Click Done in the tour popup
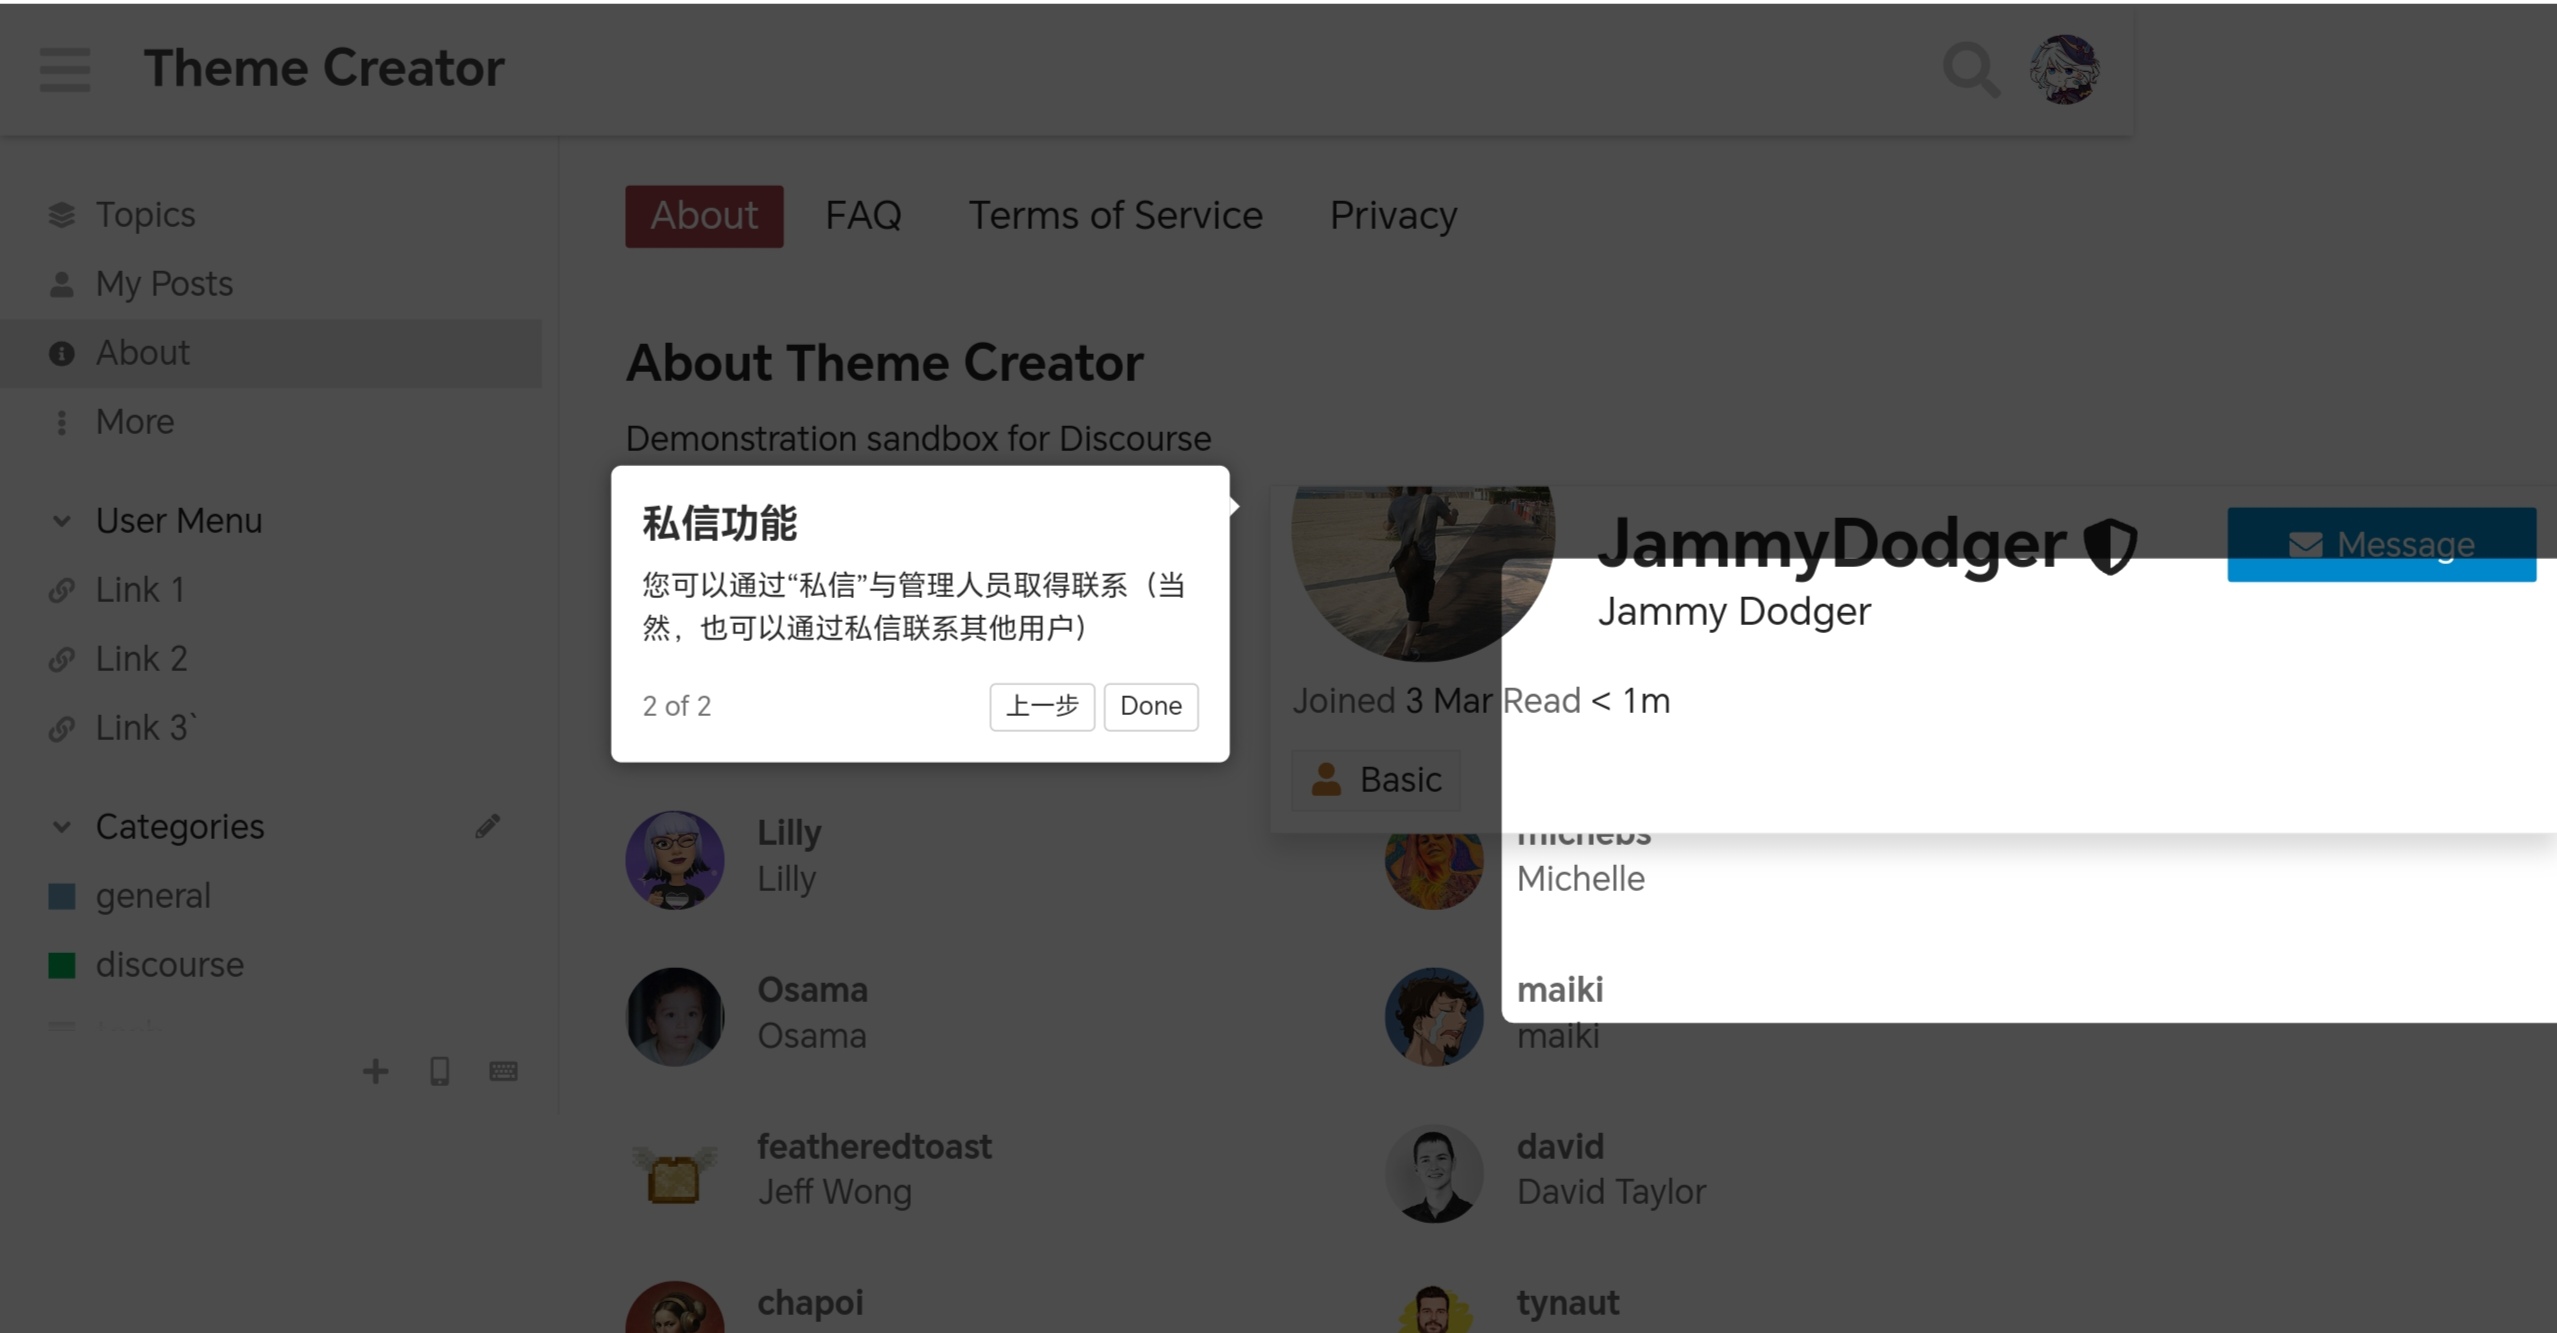Image resolution: width=2557 pixels, height=1333 pixels. pos(1150,706)
